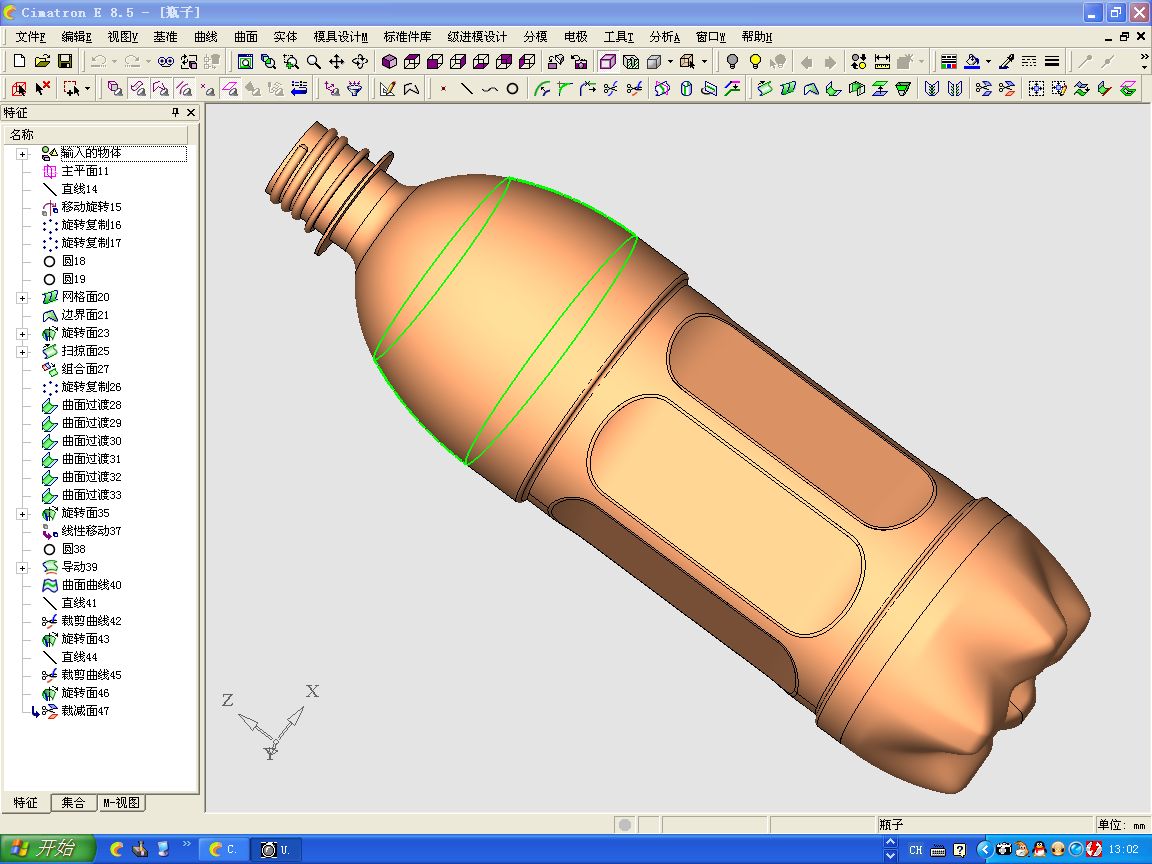
Task: Switch to the camera app taskbar button
Action: click(x=277, y=849)
